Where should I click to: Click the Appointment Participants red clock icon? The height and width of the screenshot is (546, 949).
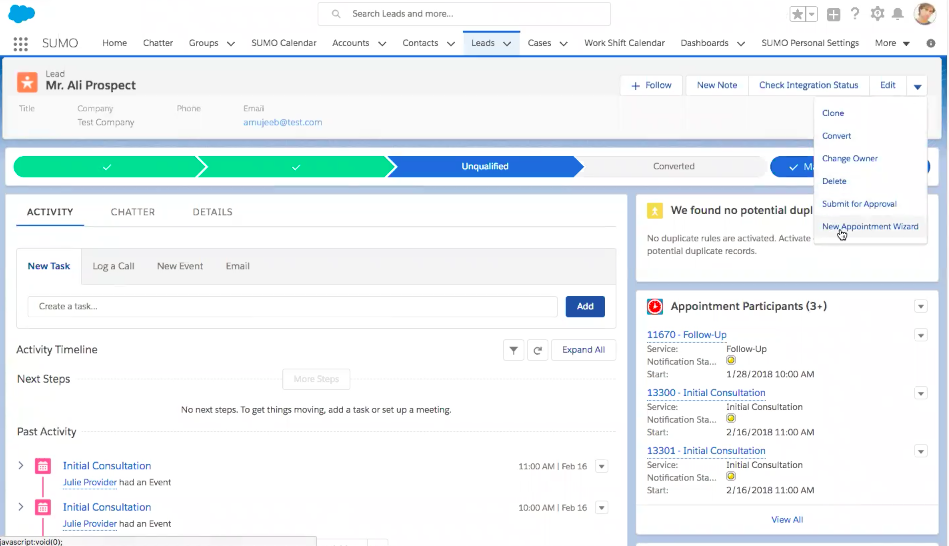655,307
